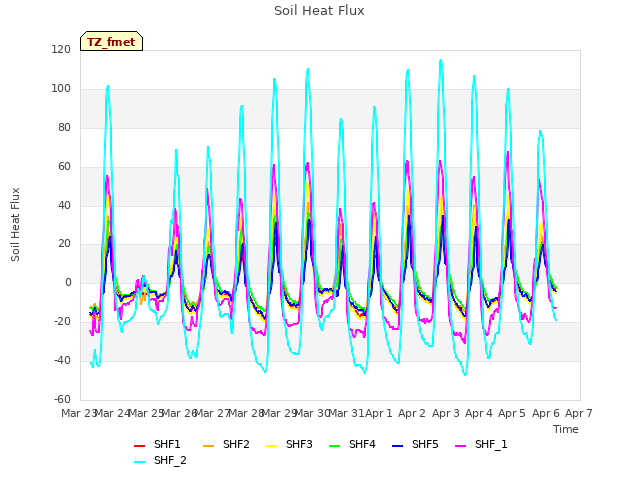640x480 pixels.
Task: Click the 80 y-axis tick label
Action: coord(64,128)
